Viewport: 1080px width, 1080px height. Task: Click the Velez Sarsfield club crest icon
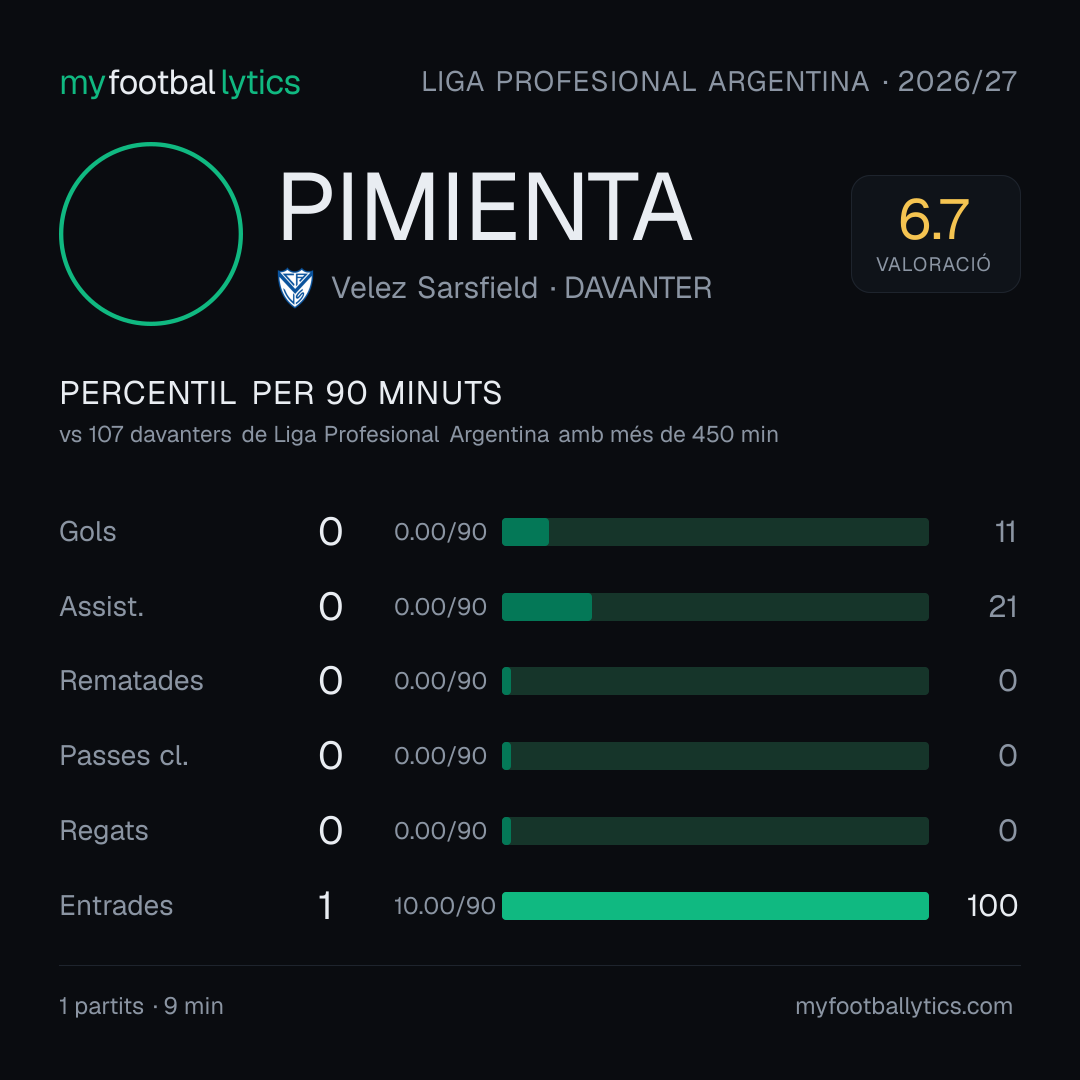pos(295,288)
